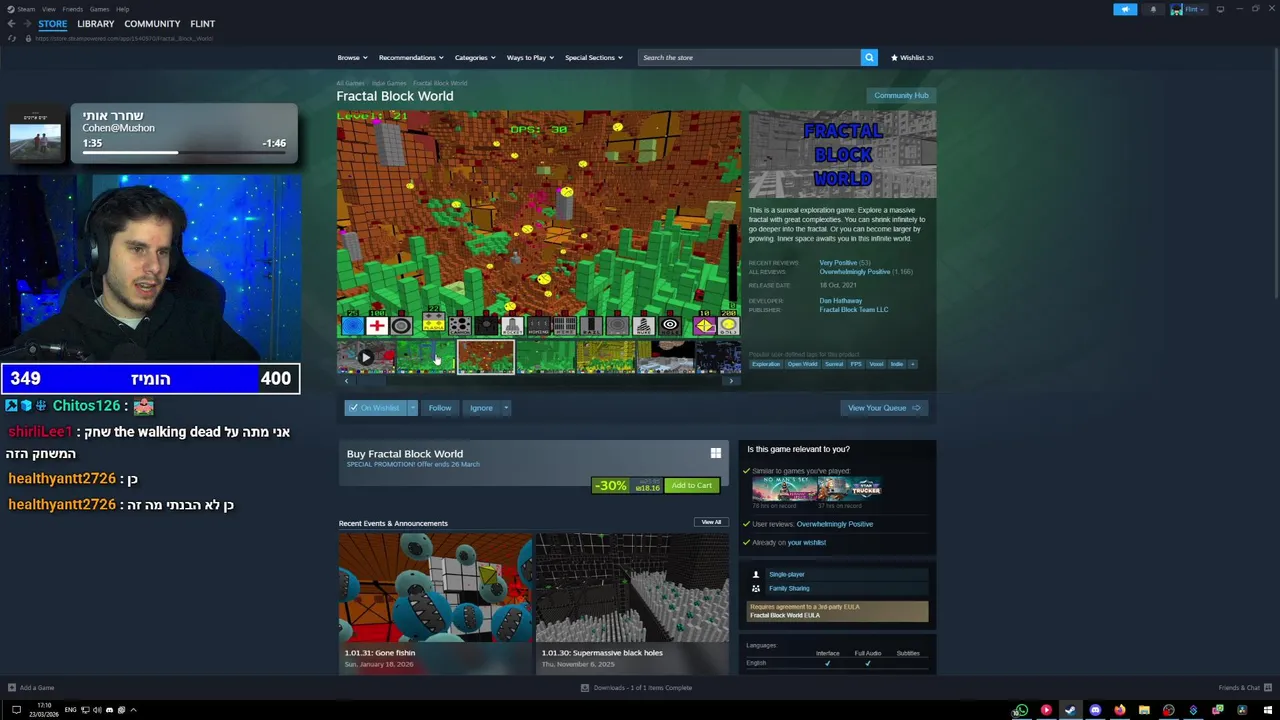This screenshot has width=1280, height=720.
Task: Click the ENG language indicator
Action: click(x=70, y=710)
